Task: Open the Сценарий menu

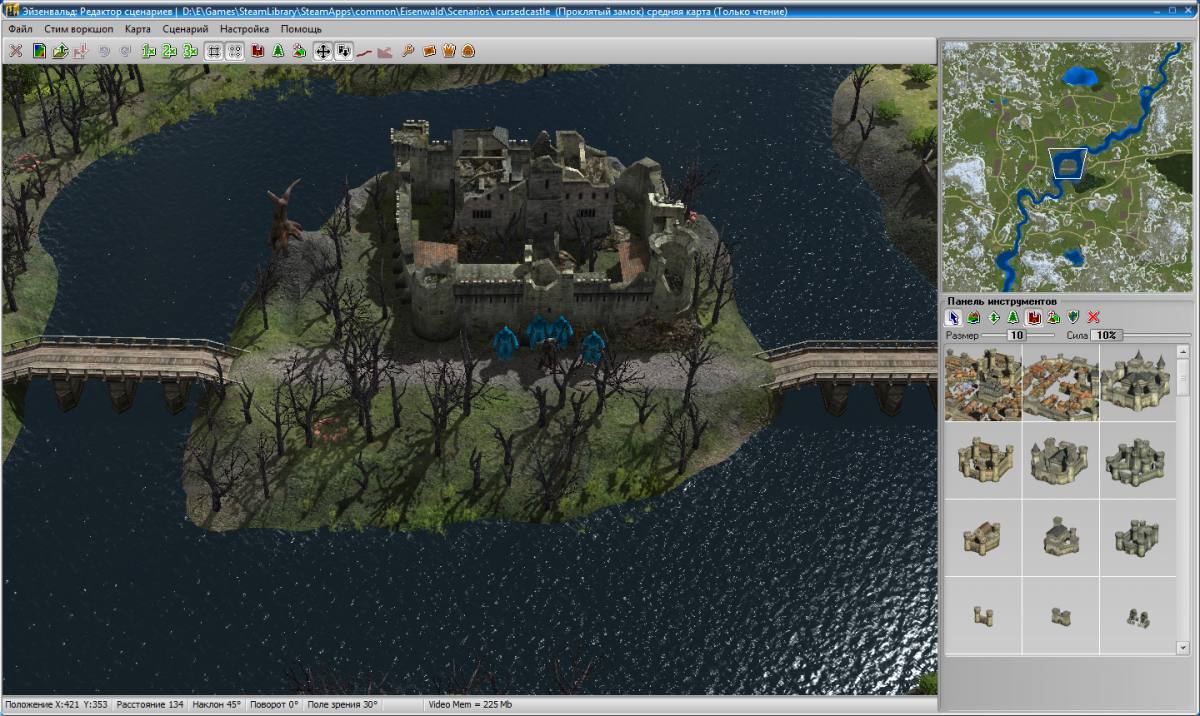Action: (185, 29)
